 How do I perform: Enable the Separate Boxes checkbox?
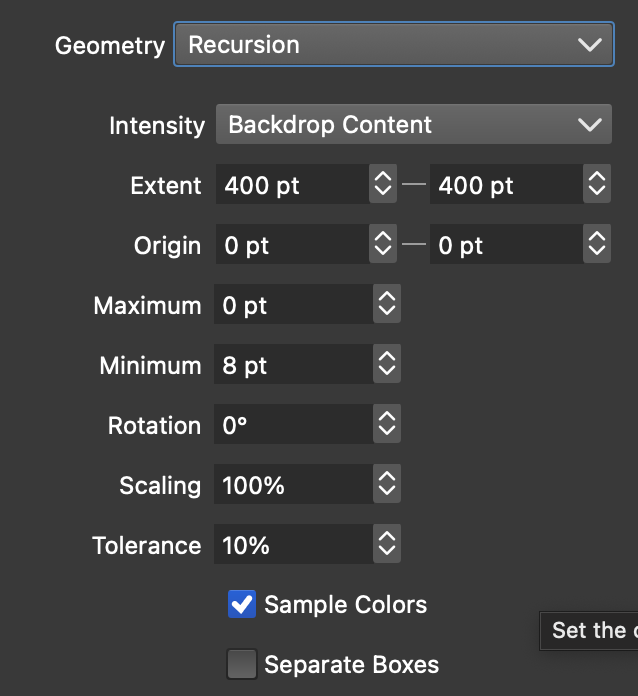click(242, 664)
